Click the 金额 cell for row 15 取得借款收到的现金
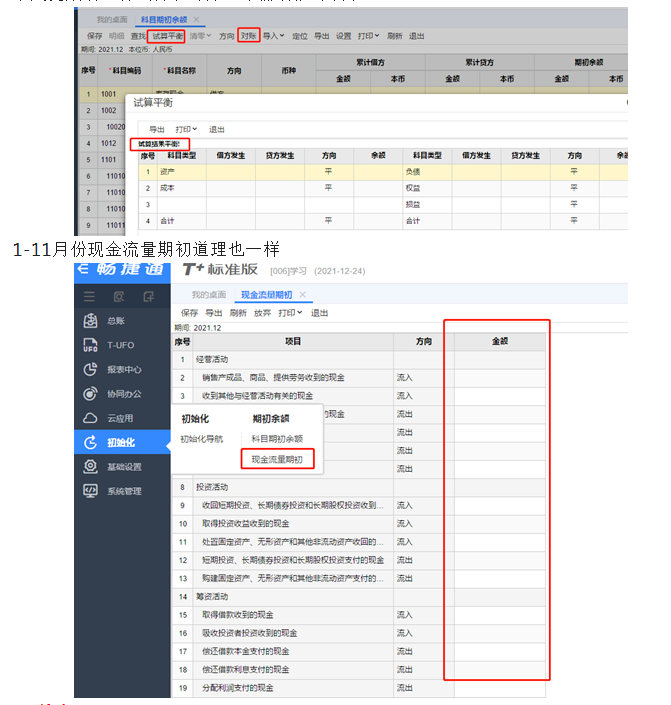 click(x=500, y=615)
